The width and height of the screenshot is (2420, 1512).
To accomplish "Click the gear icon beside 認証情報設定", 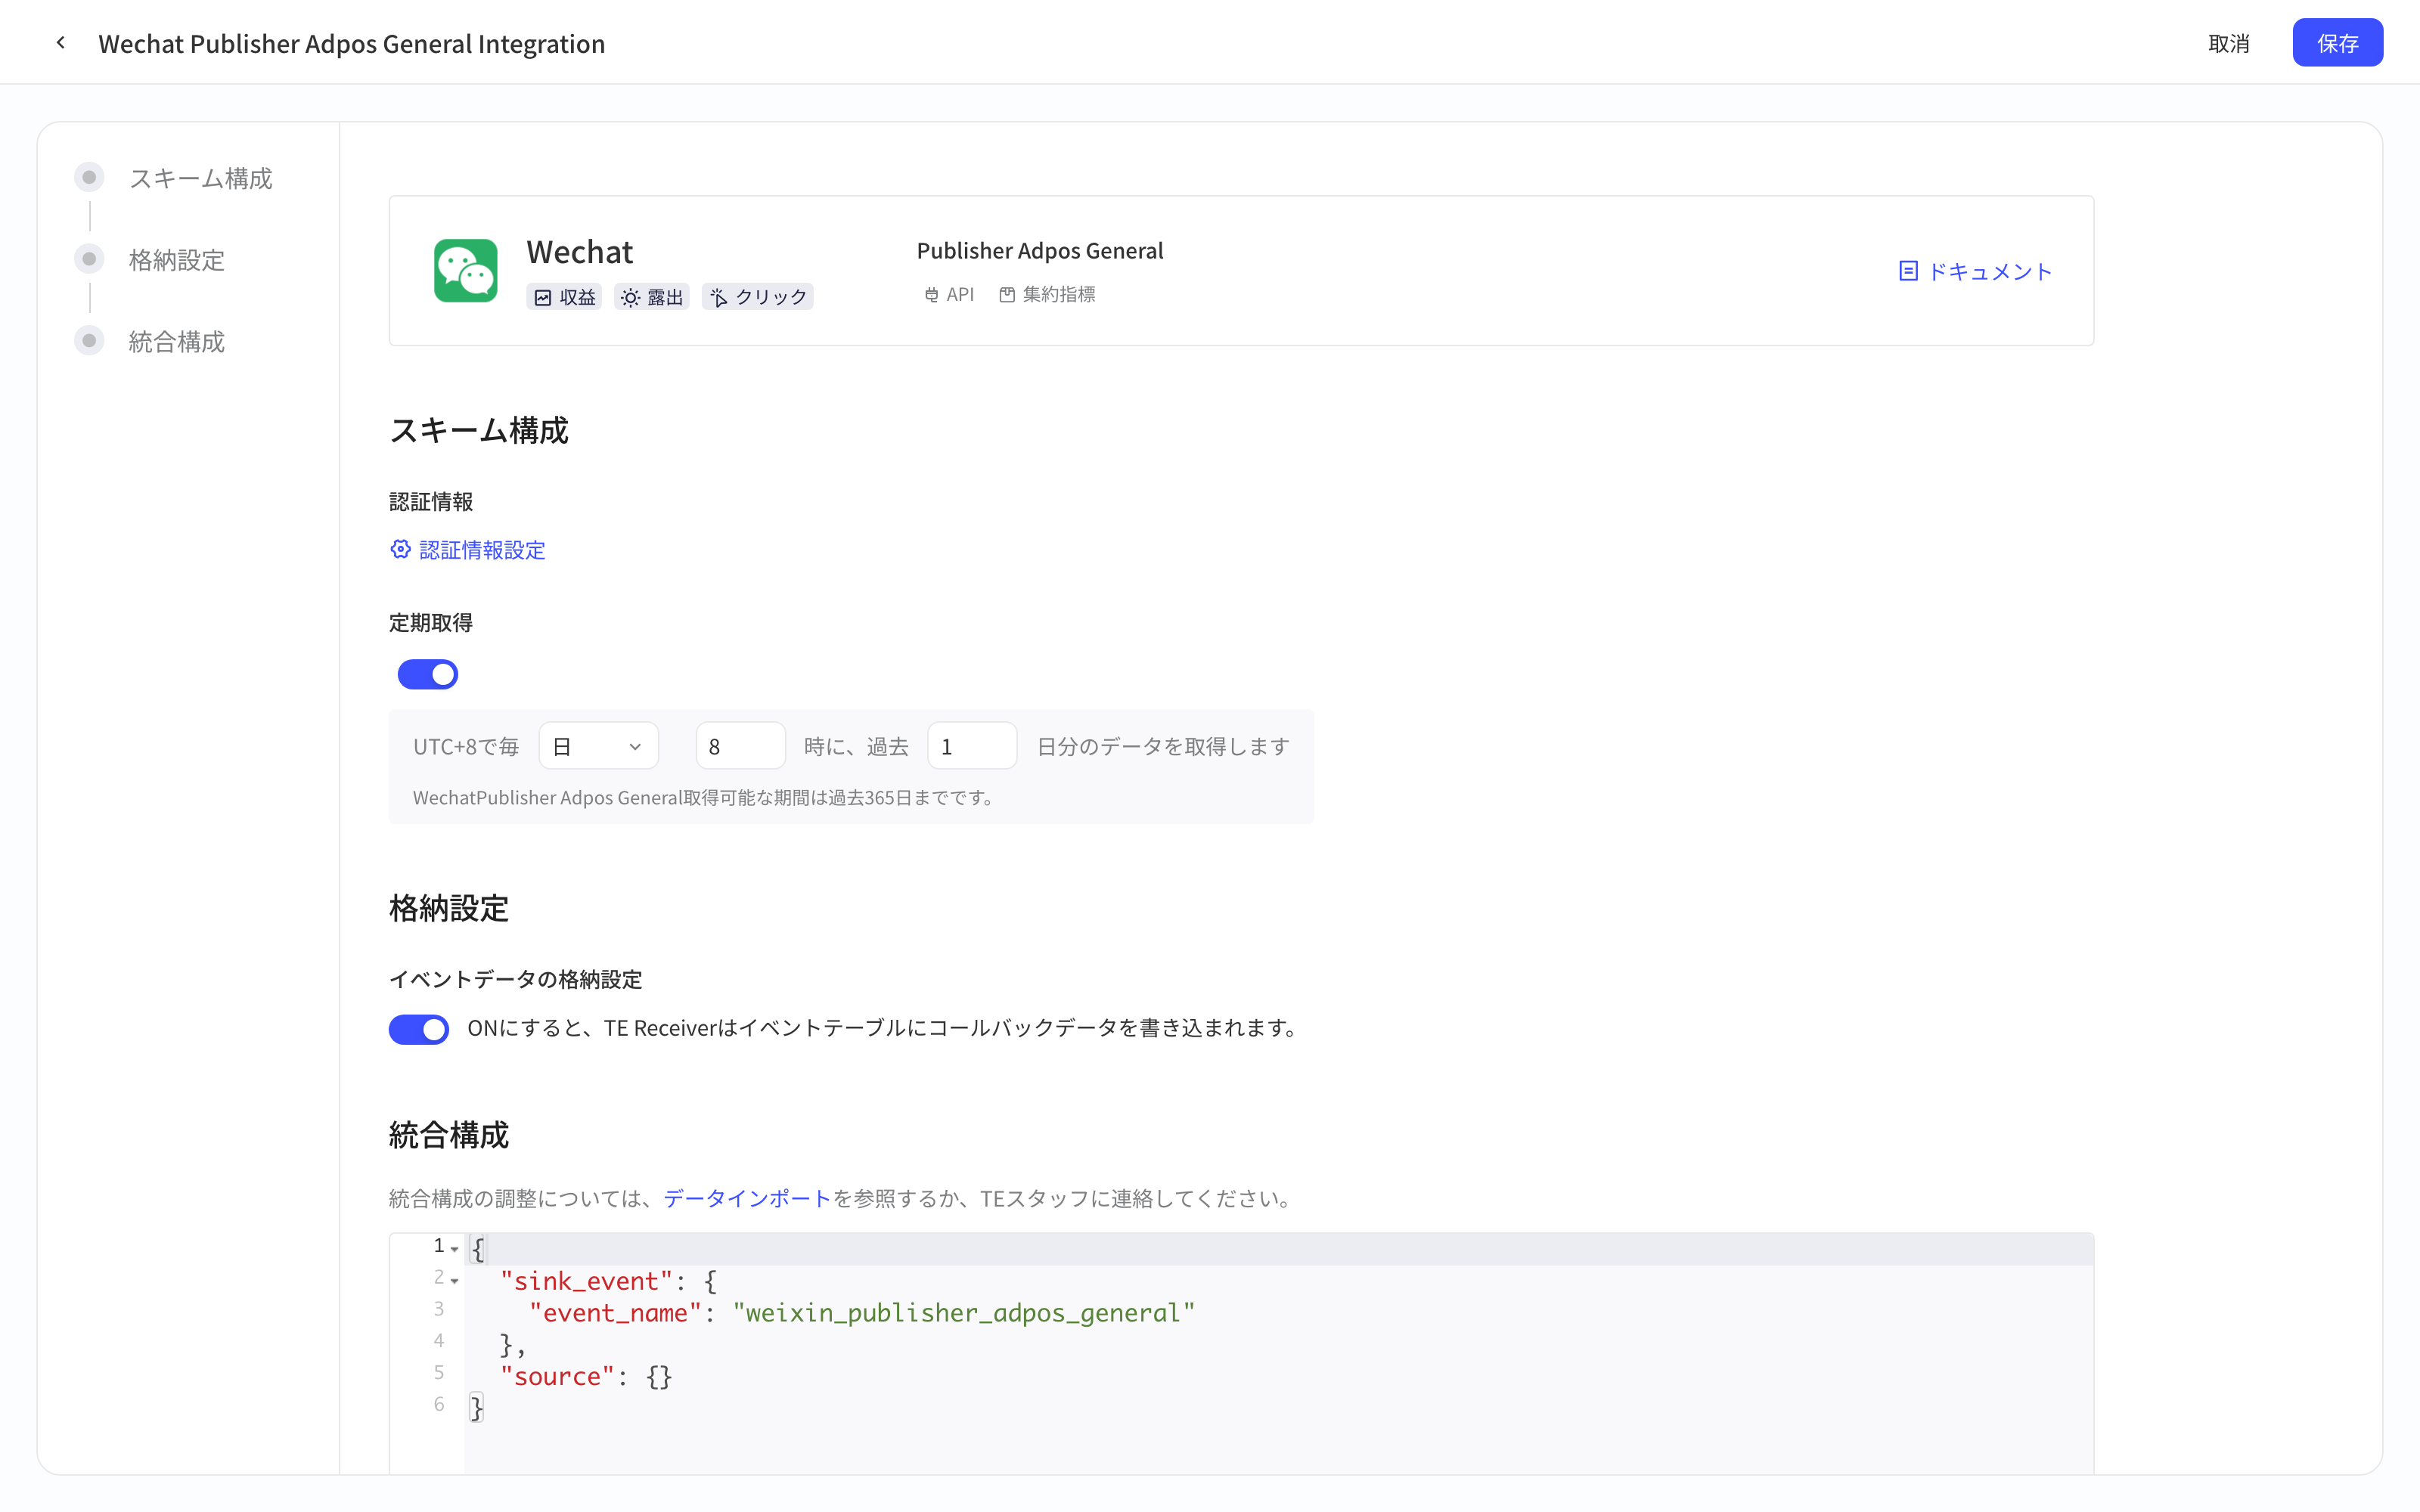I will click(x=400, y=549).
